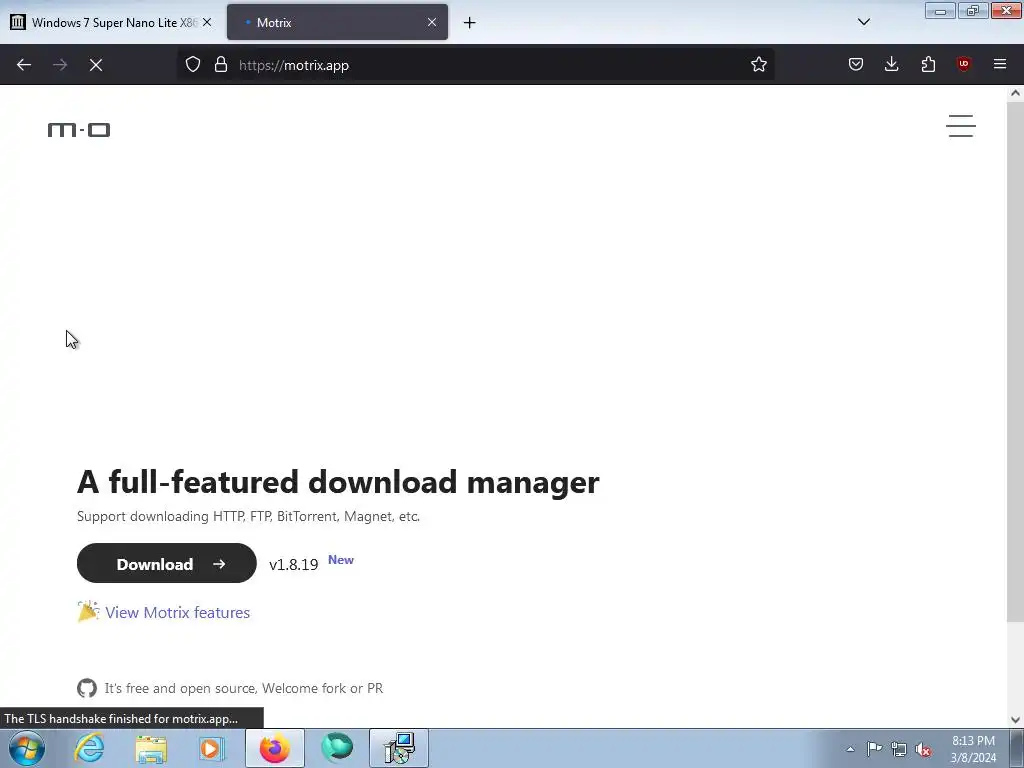
Task: Click the v1.8.19 version text
Action: coord(293,565)
